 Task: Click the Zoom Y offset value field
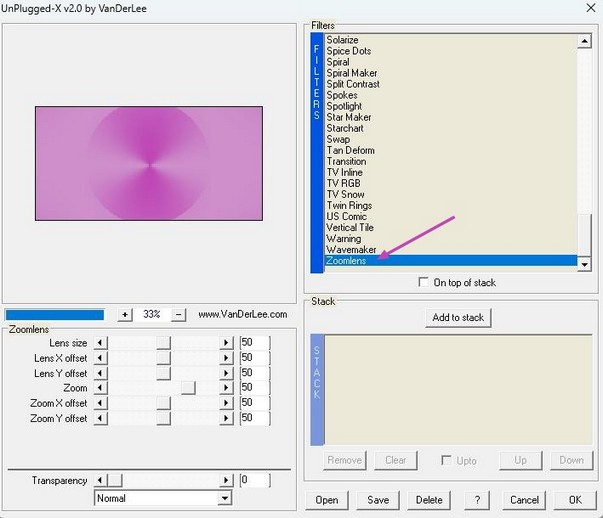pos(255,418)
